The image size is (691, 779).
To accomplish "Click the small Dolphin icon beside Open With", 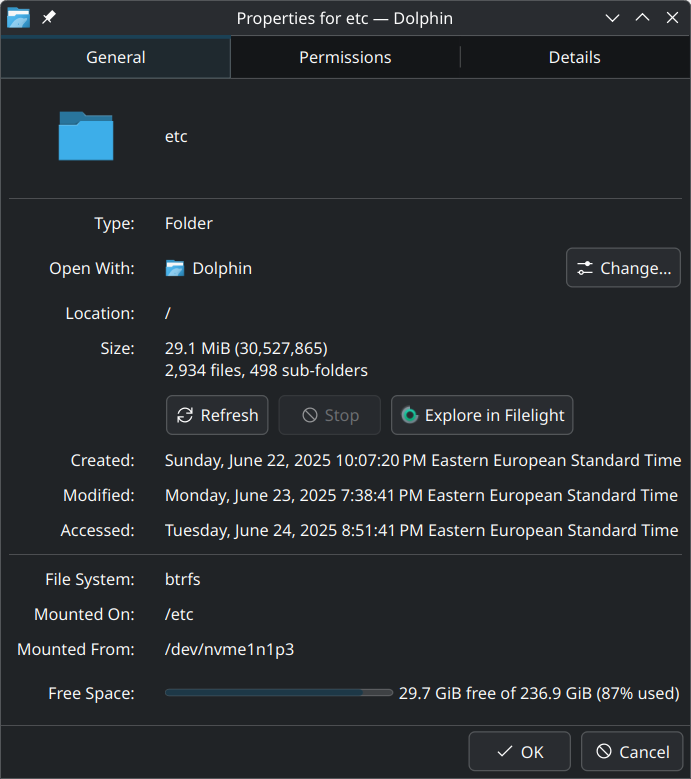I will coord(175,268).
